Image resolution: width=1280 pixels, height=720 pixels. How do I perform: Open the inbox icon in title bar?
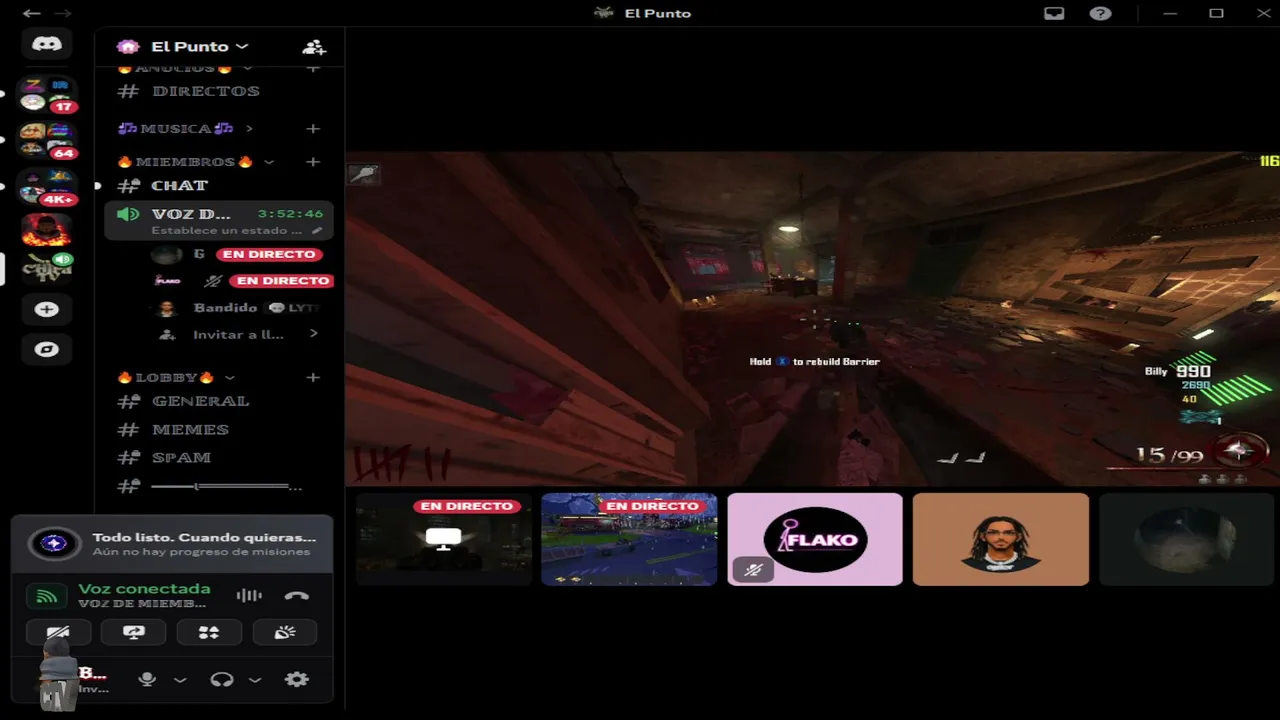tap(1054, 13)
